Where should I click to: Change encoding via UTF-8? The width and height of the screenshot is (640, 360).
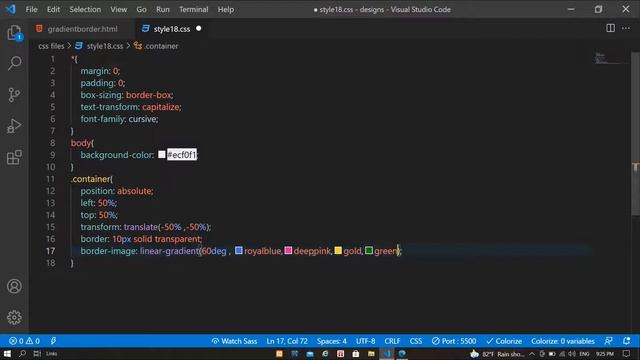coord(365,341)
